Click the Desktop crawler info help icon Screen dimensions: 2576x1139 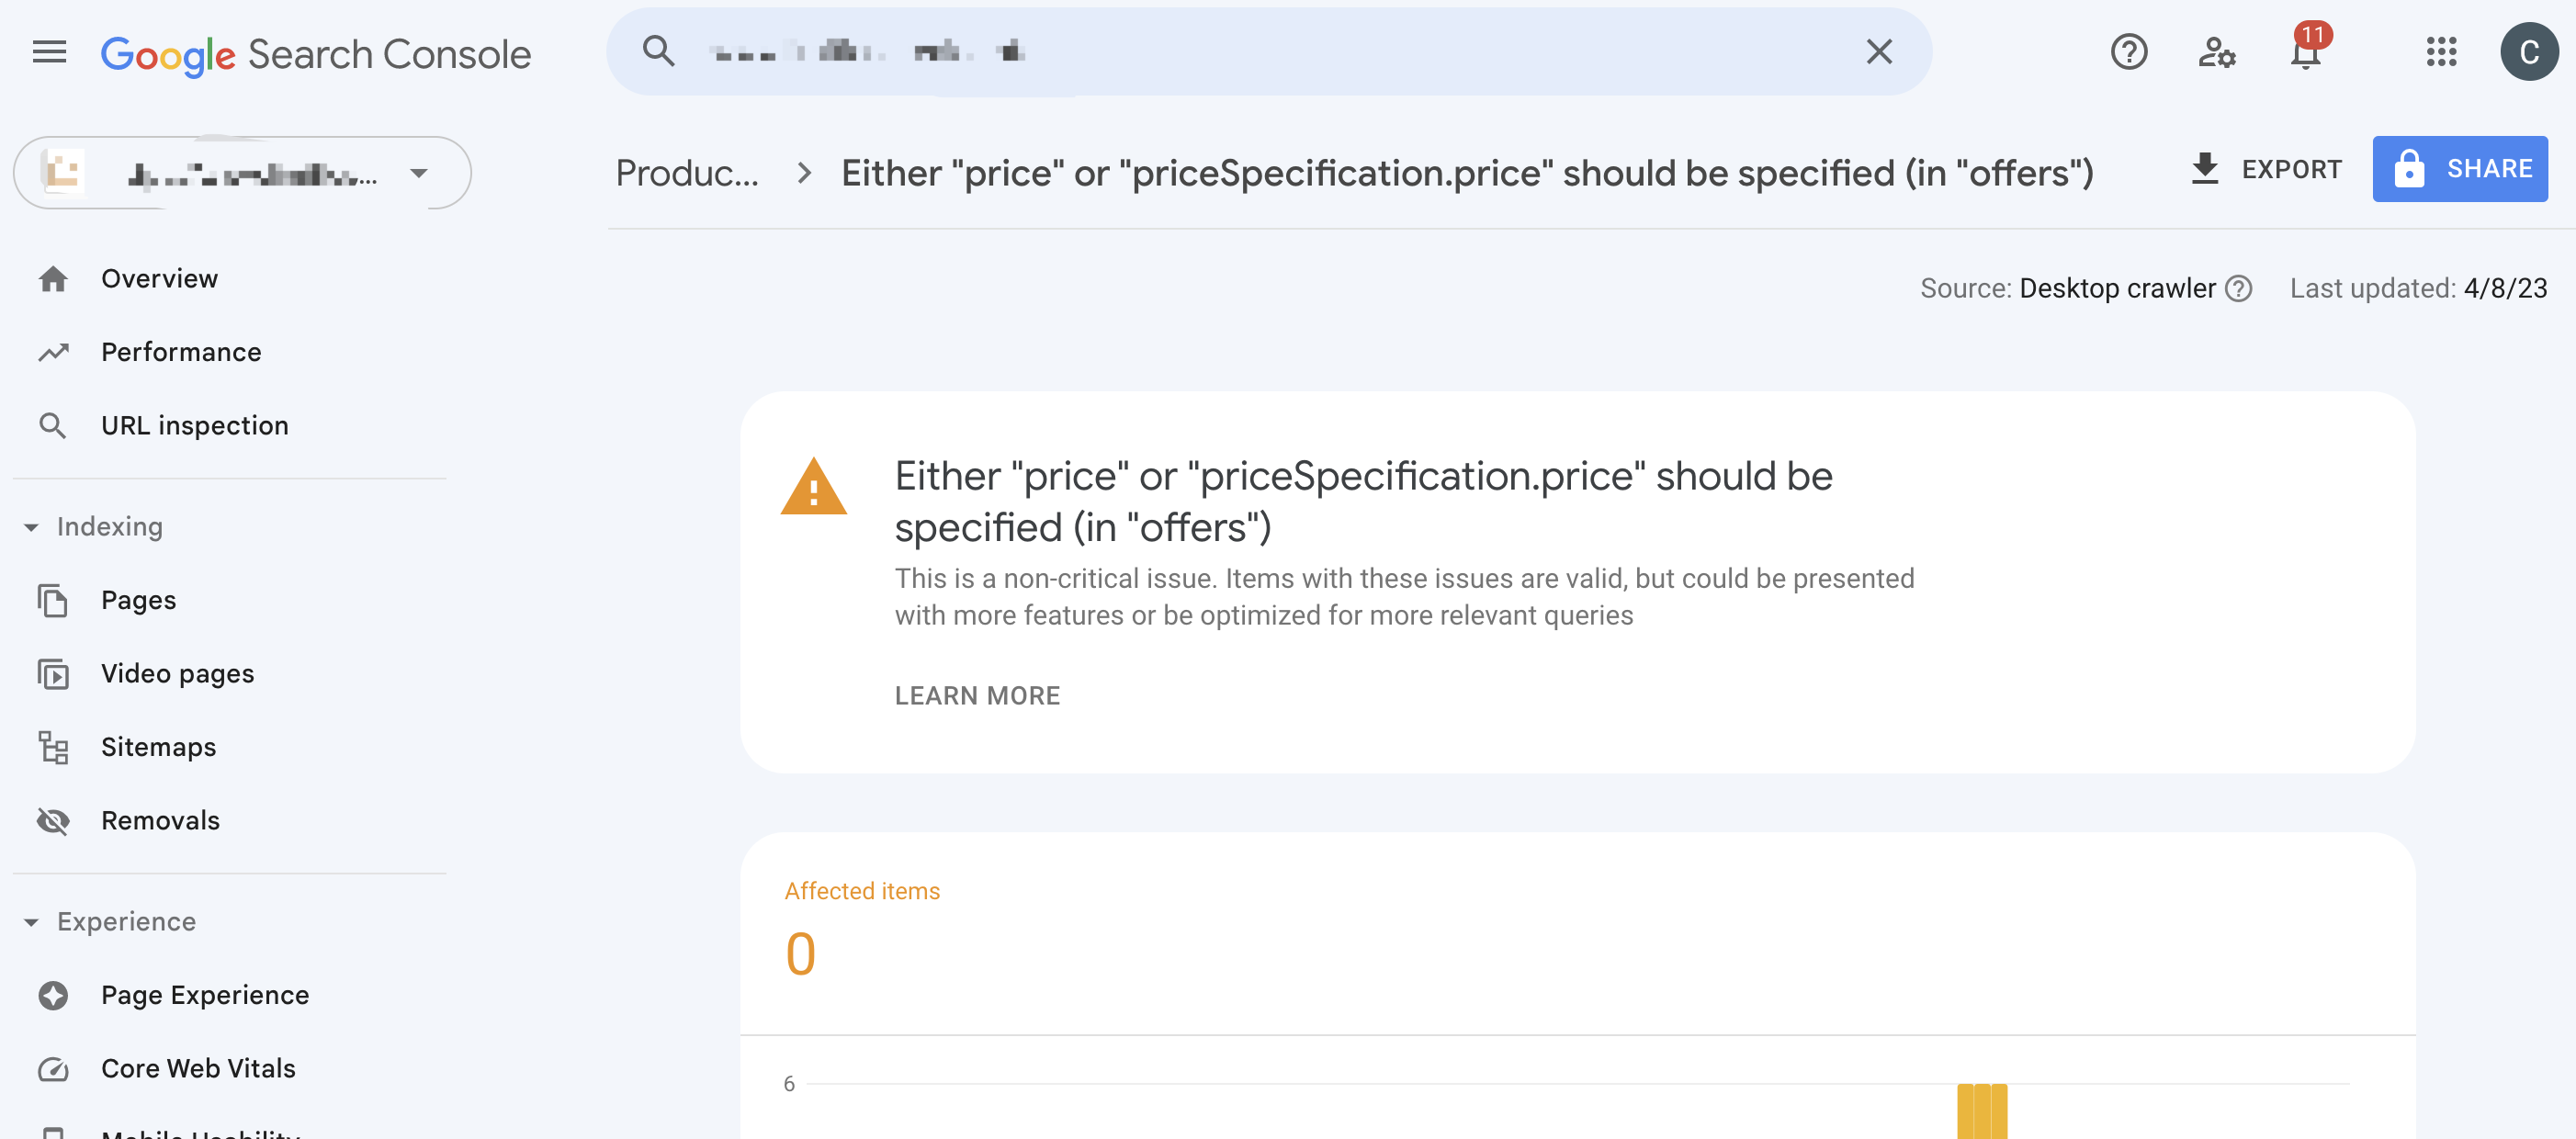(2238, 288)
